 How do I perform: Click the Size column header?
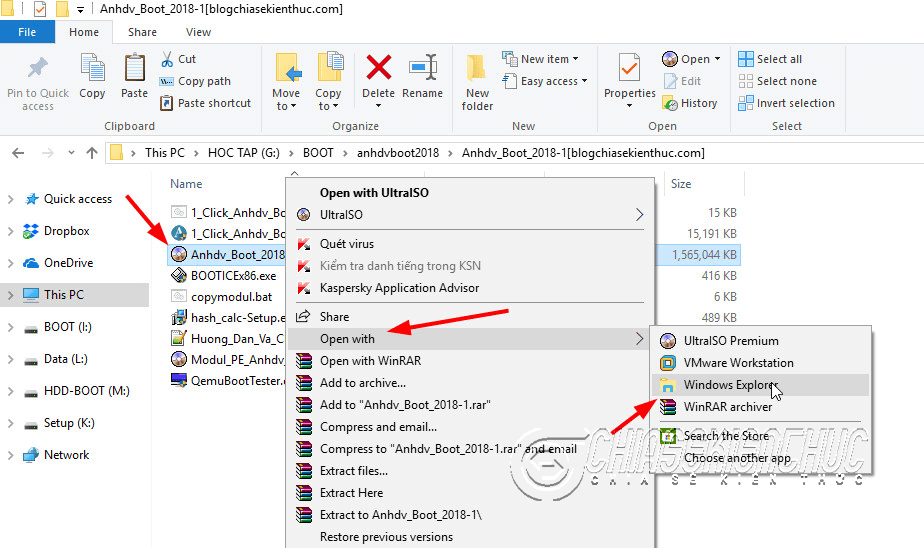tap(681, 184)
